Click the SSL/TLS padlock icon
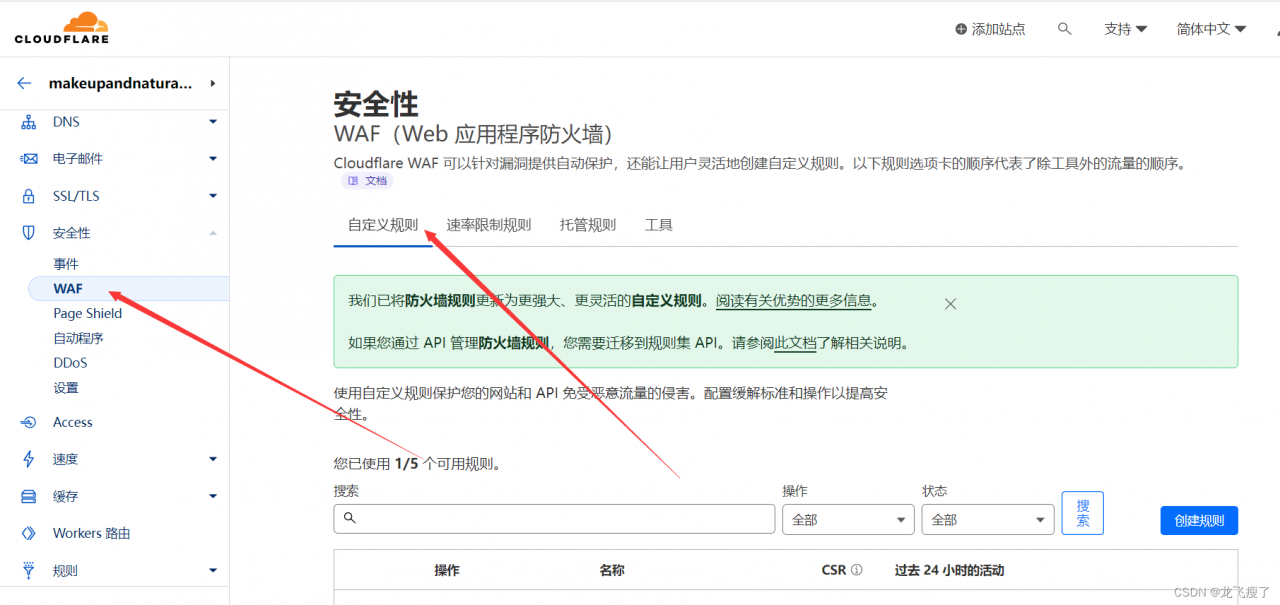Viewport: 1280px width, 605px height. 30,195
